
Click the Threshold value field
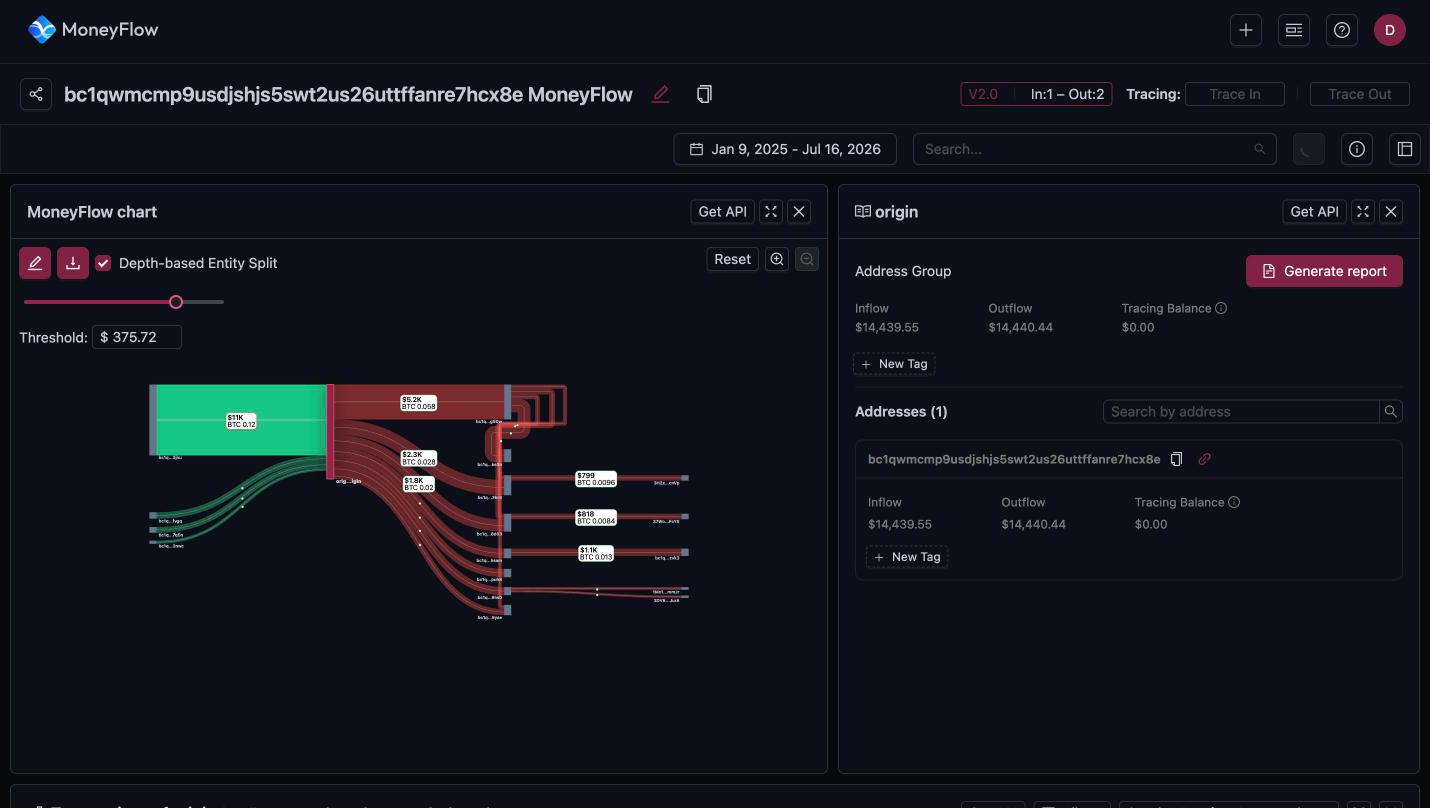pos(137,337)
